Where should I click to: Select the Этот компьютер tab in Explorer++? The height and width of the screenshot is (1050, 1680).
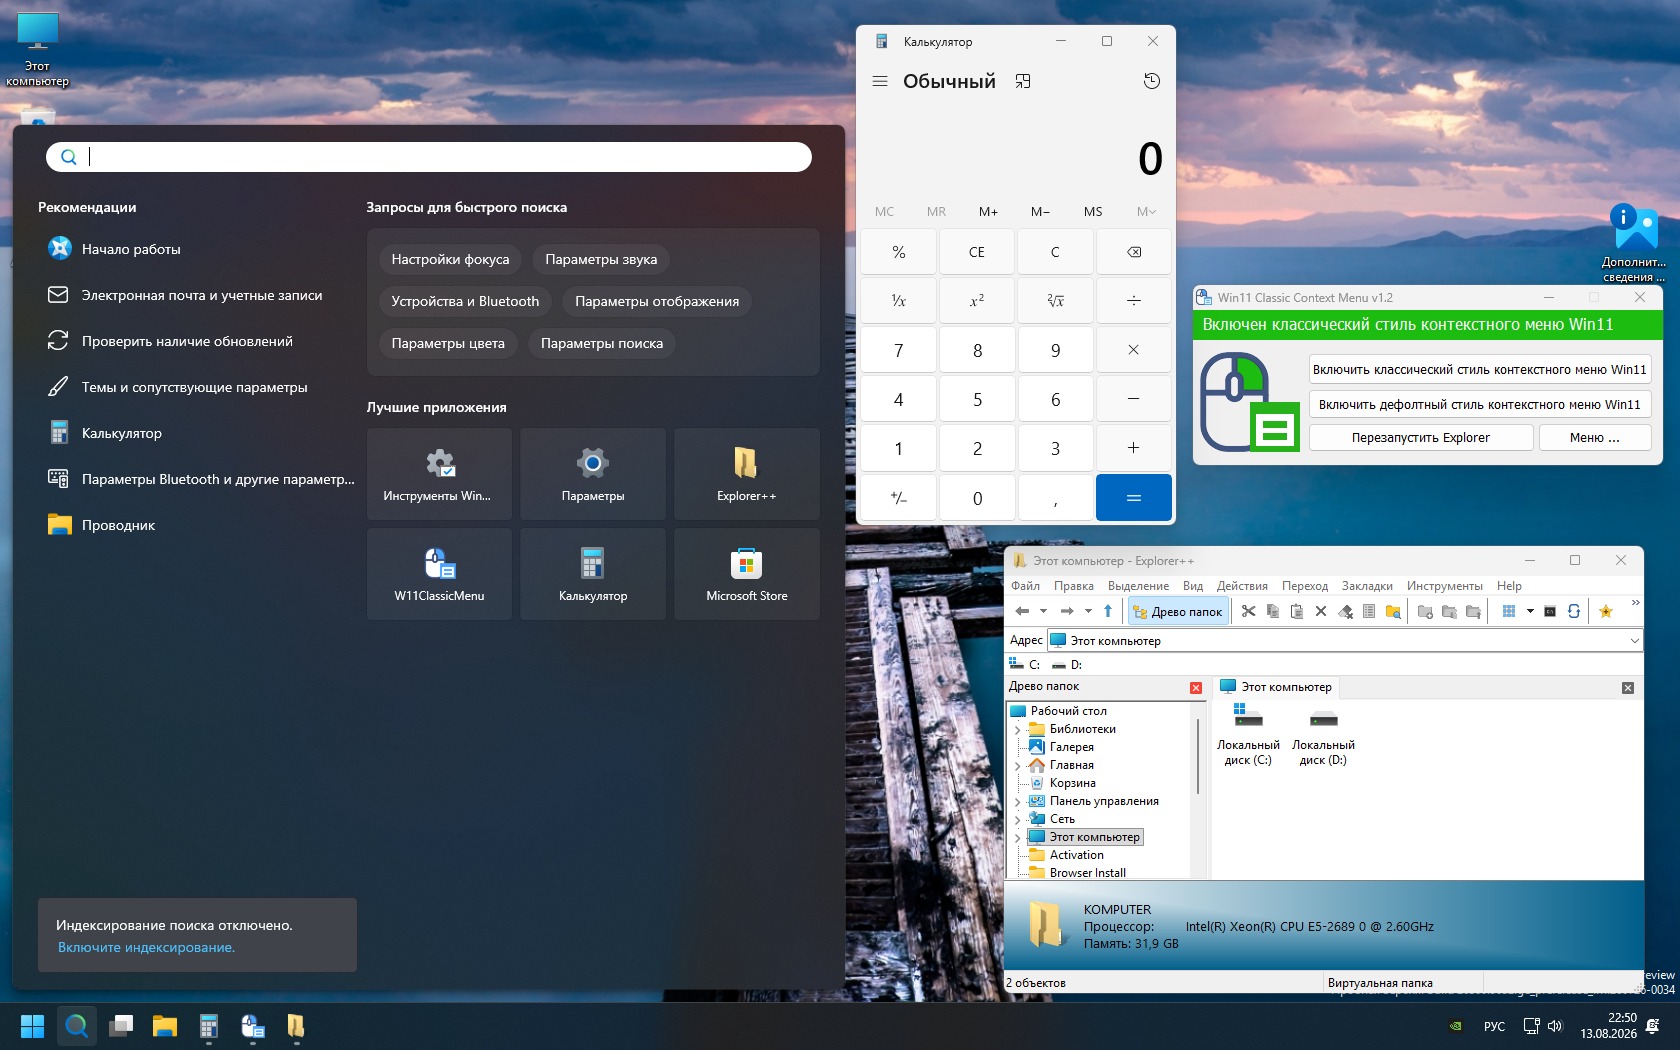pos(1277,687)
